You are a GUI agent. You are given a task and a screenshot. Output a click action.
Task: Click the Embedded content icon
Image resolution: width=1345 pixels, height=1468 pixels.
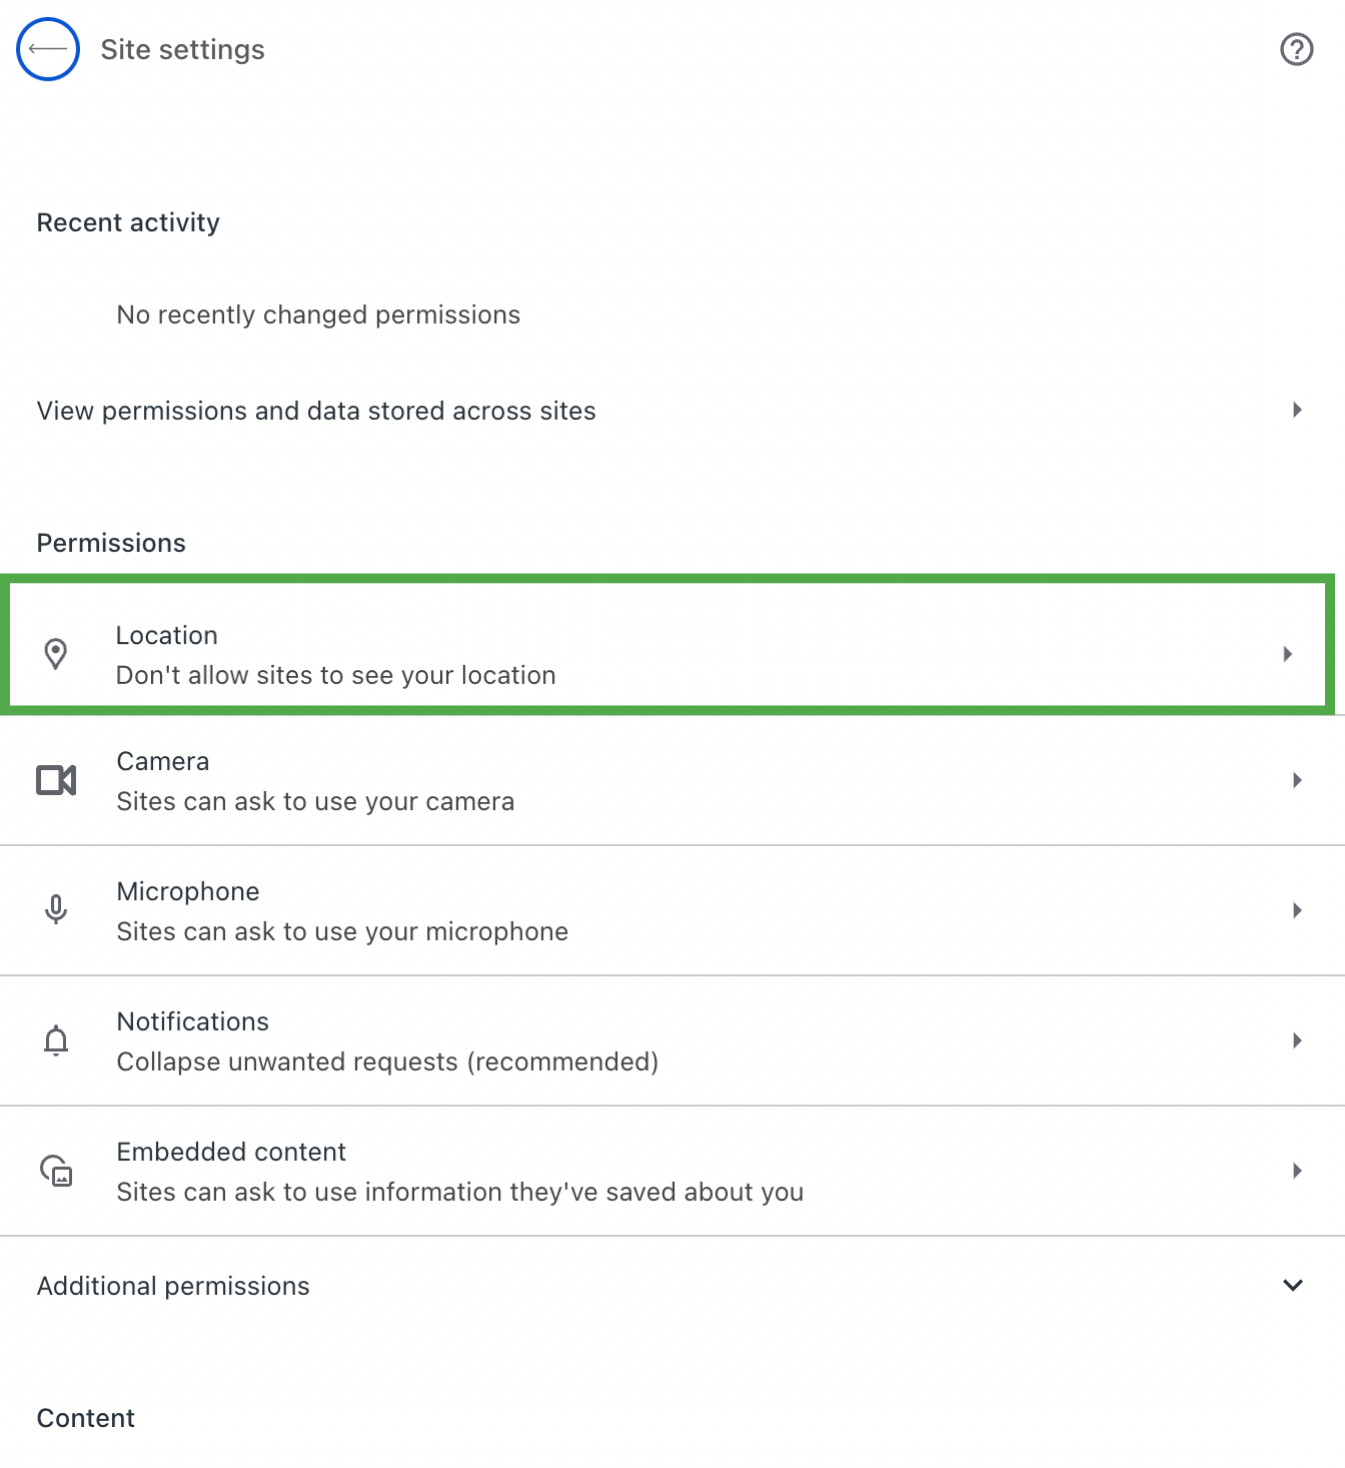(56, 1170)
